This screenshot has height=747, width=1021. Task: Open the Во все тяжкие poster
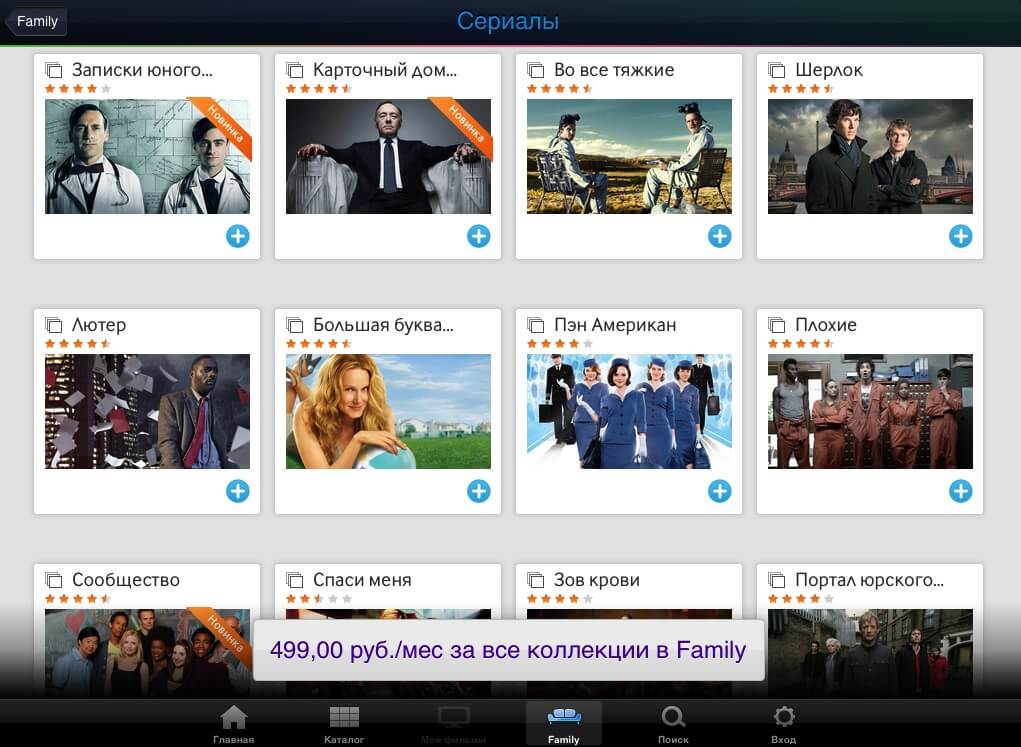[x=629, y=156]
